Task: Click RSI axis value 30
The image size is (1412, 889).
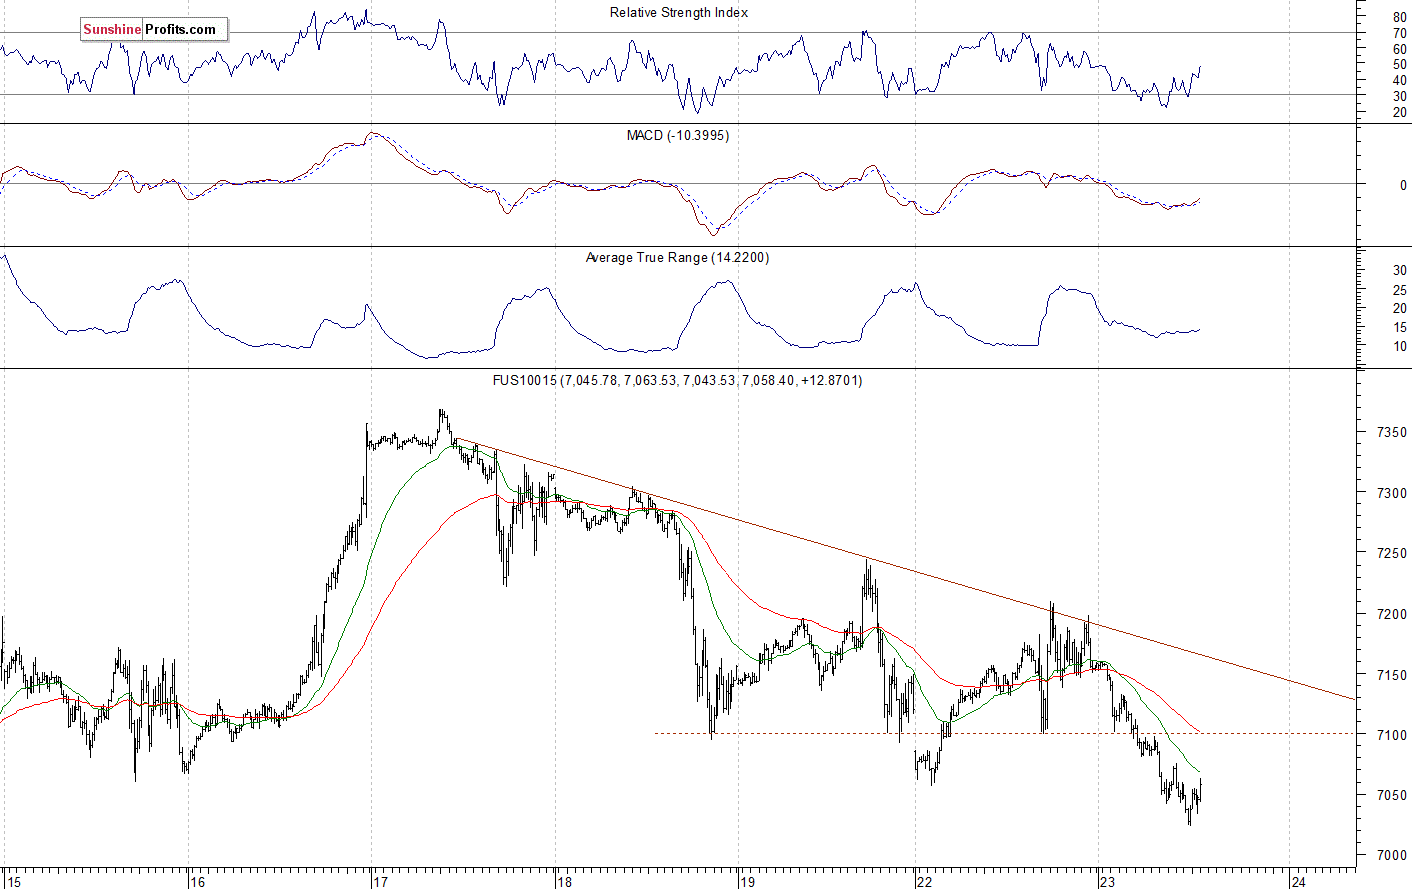Action: (x=1400, y=97)
